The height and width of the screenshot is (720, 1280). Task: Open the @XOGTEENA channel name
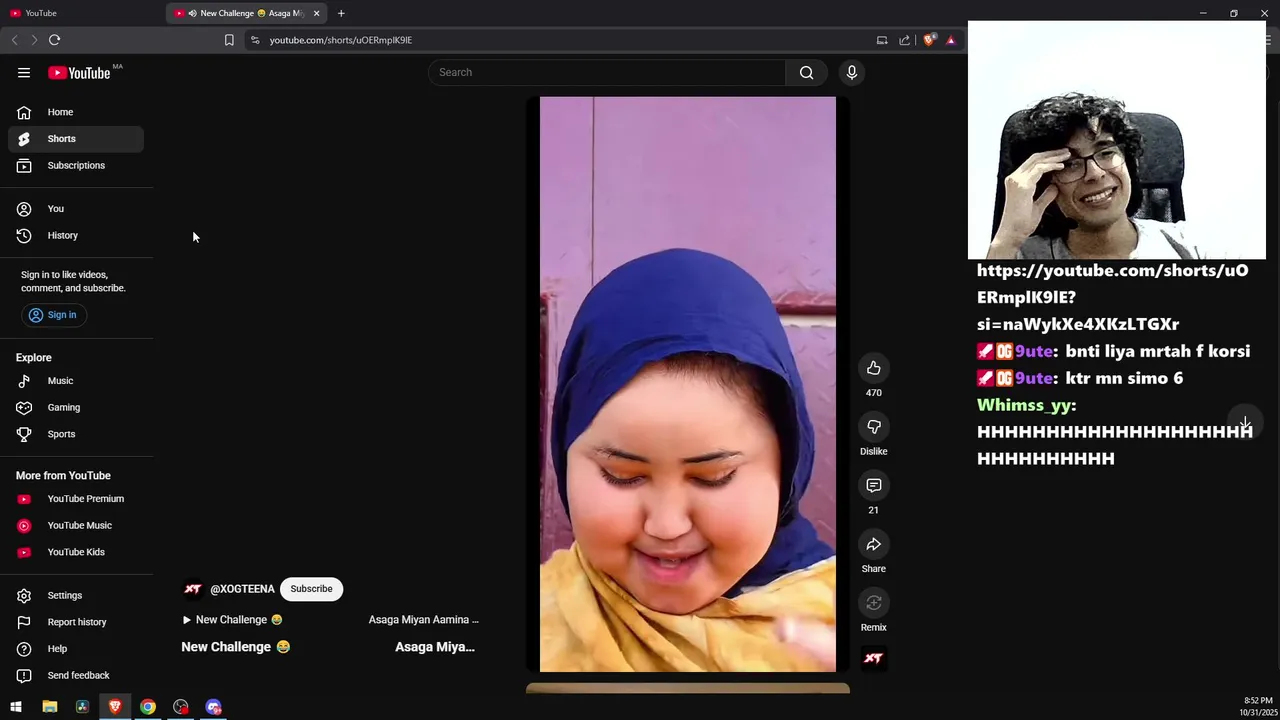tap(242, 589)
